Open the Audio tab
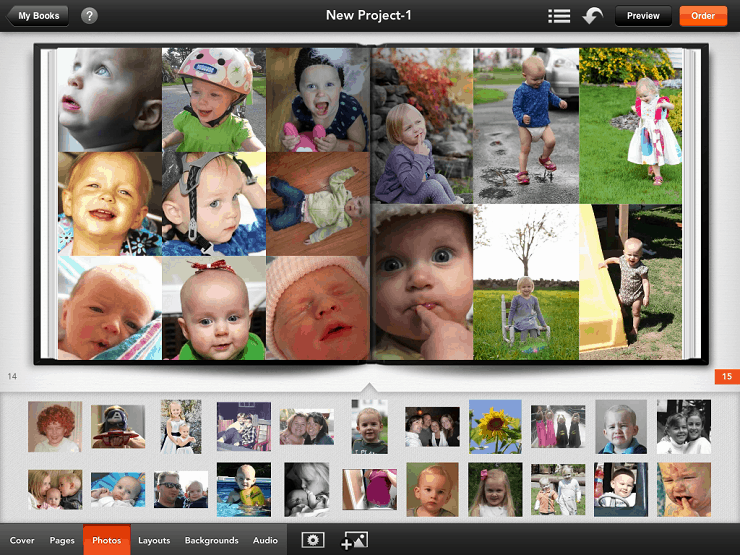The height and width of the screenshot is (555, 740). pos(265,540)
